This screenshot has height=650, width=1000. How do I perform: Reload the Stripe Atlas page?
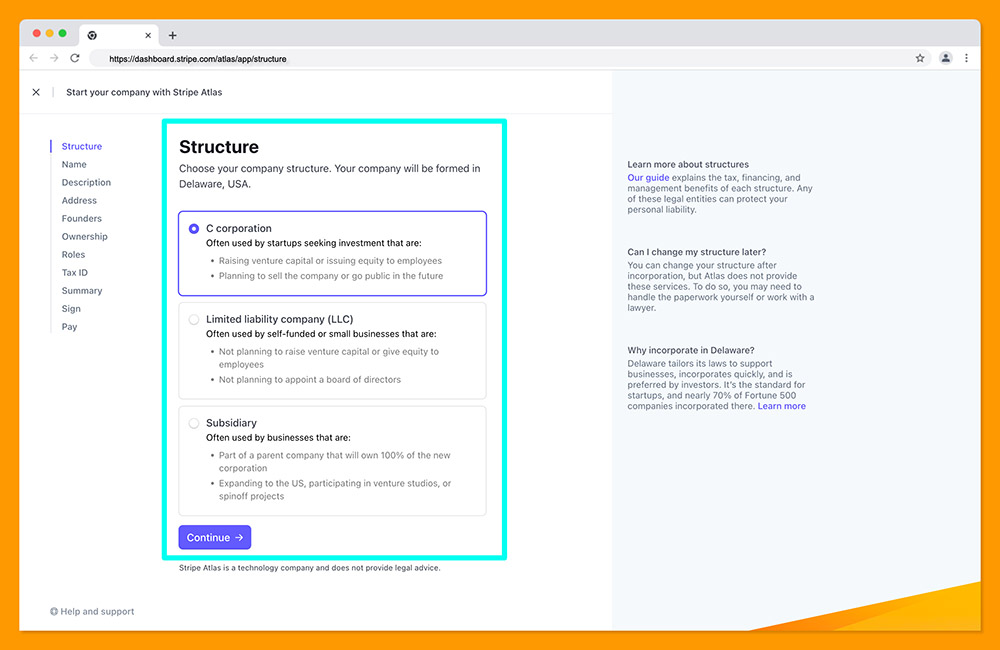coord(75,58)
